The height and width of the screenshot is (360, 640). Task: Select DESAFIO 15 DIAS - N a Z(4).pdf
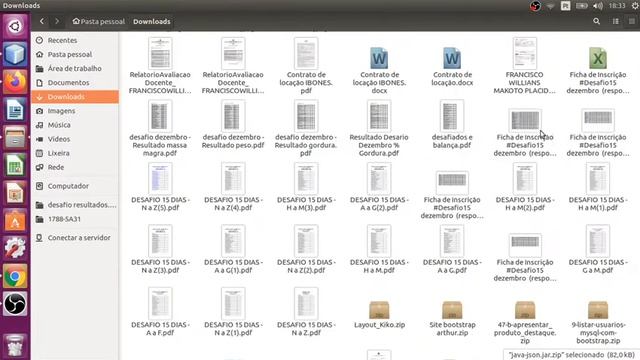[x=233, y=187]
